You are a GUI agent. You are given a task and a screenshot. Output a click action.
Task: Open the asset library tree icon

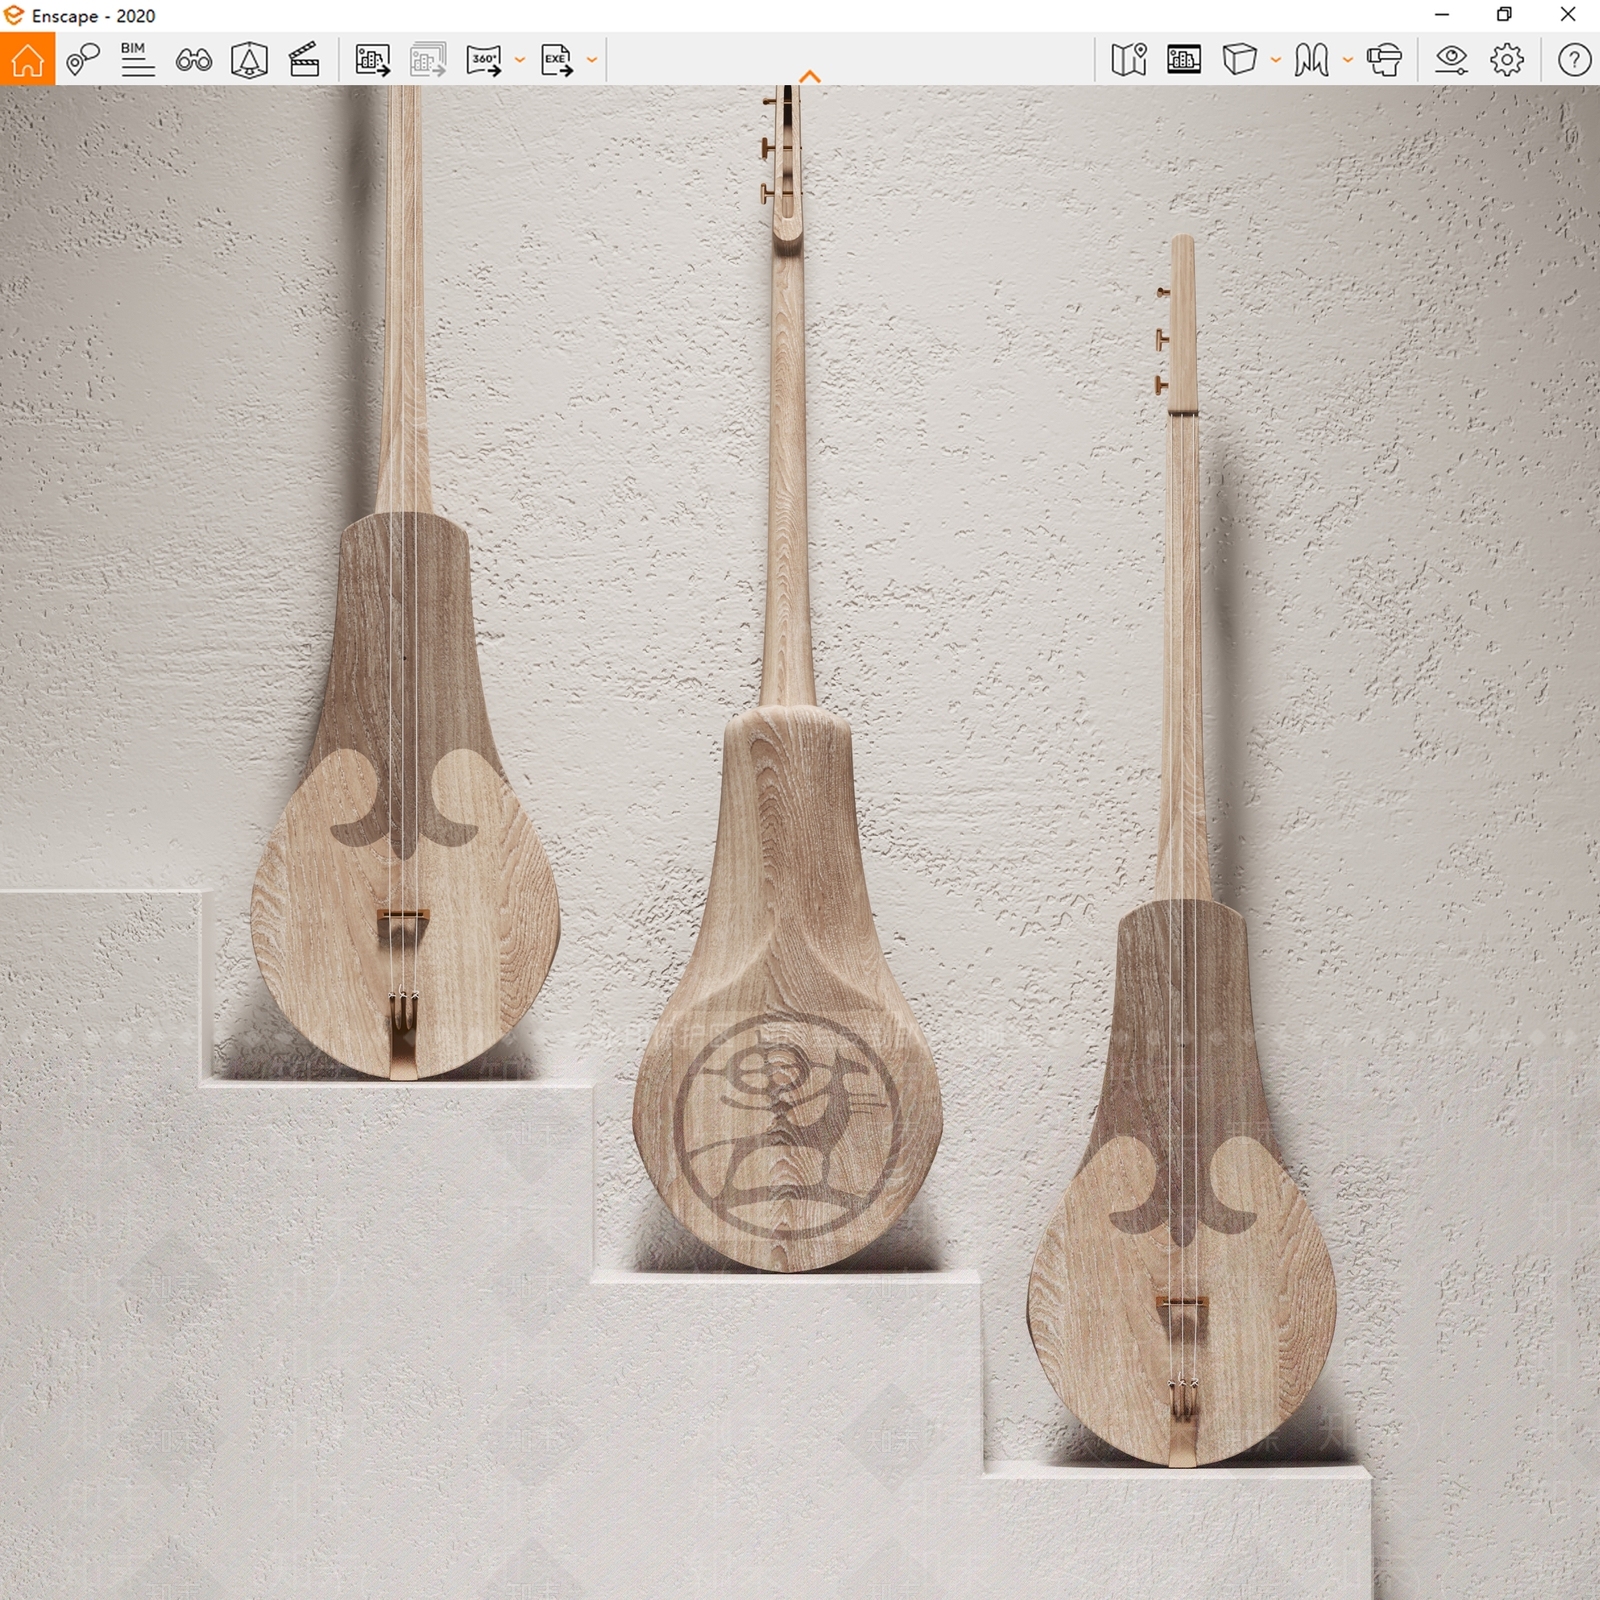[x=249, y=60]
